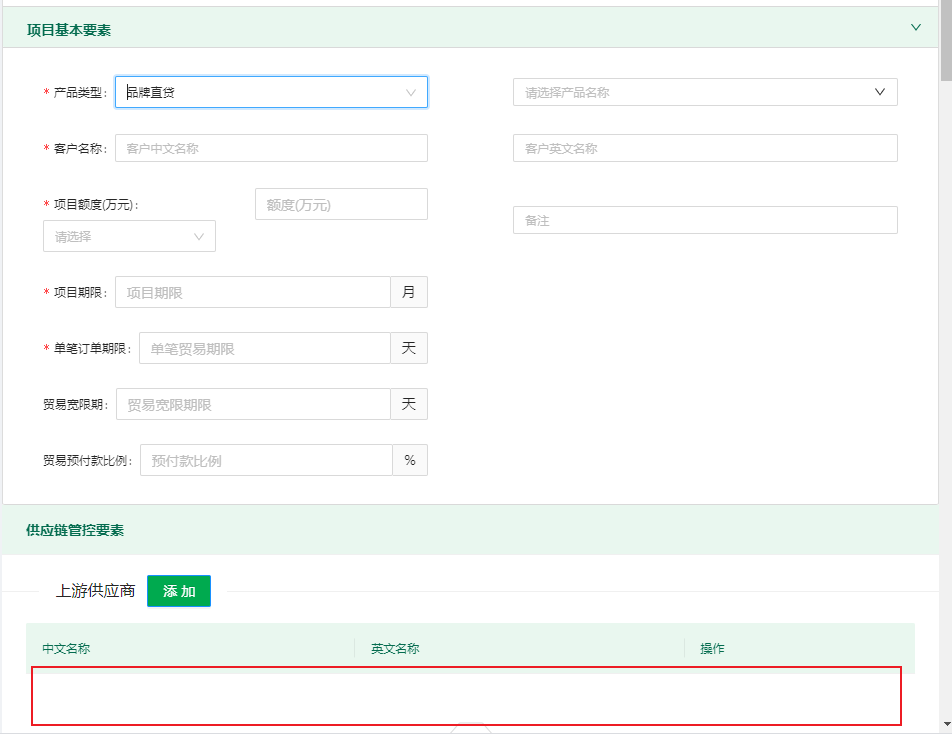Click the 产品类型 label

pos(80,92)
